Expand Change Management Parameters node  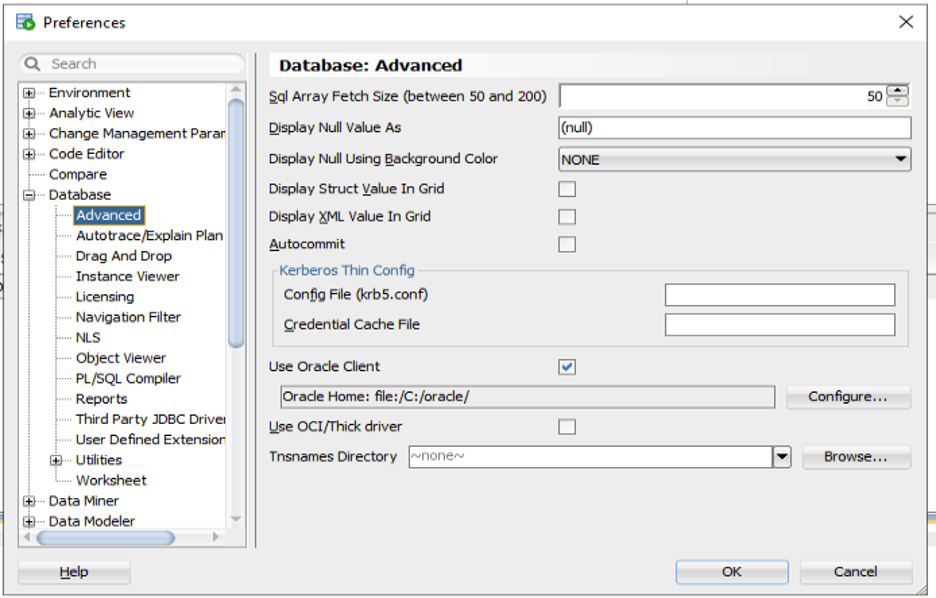(x=29, y=134)
